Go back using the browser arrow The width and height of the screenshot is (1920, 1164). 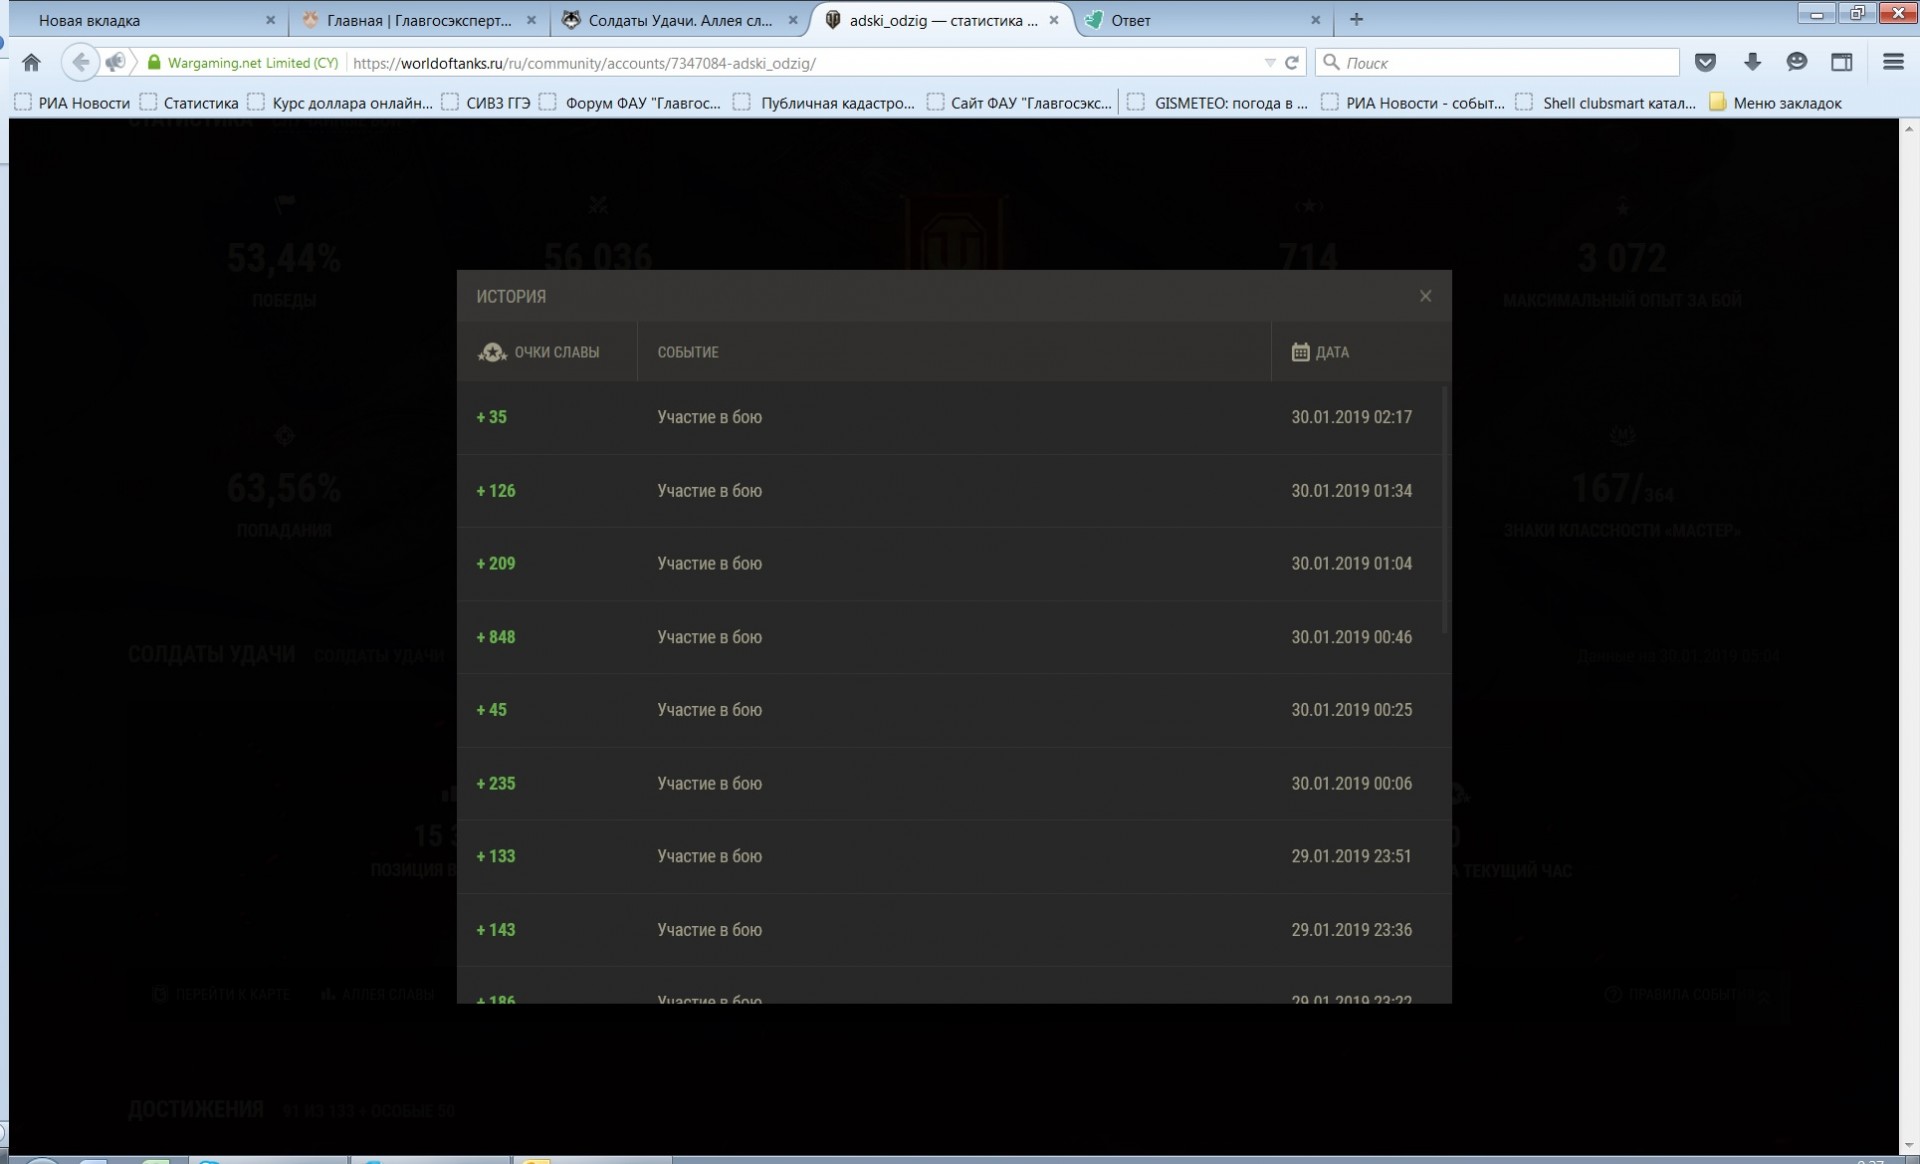point(80,62)
